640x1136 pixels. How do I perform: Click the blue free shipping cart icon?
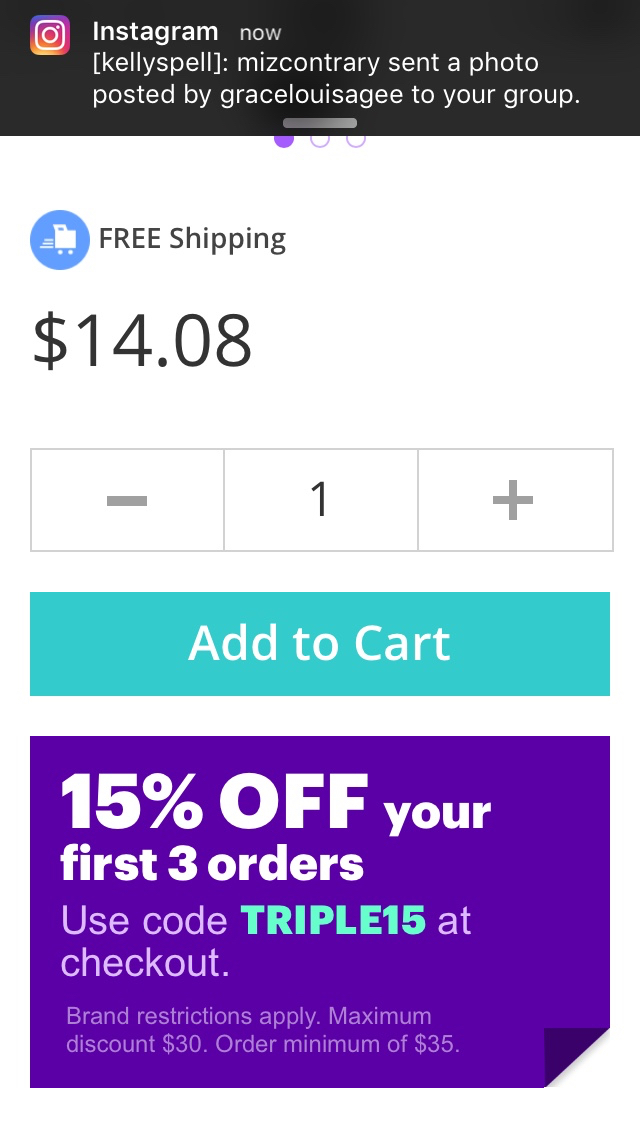(x=60, y=240)
